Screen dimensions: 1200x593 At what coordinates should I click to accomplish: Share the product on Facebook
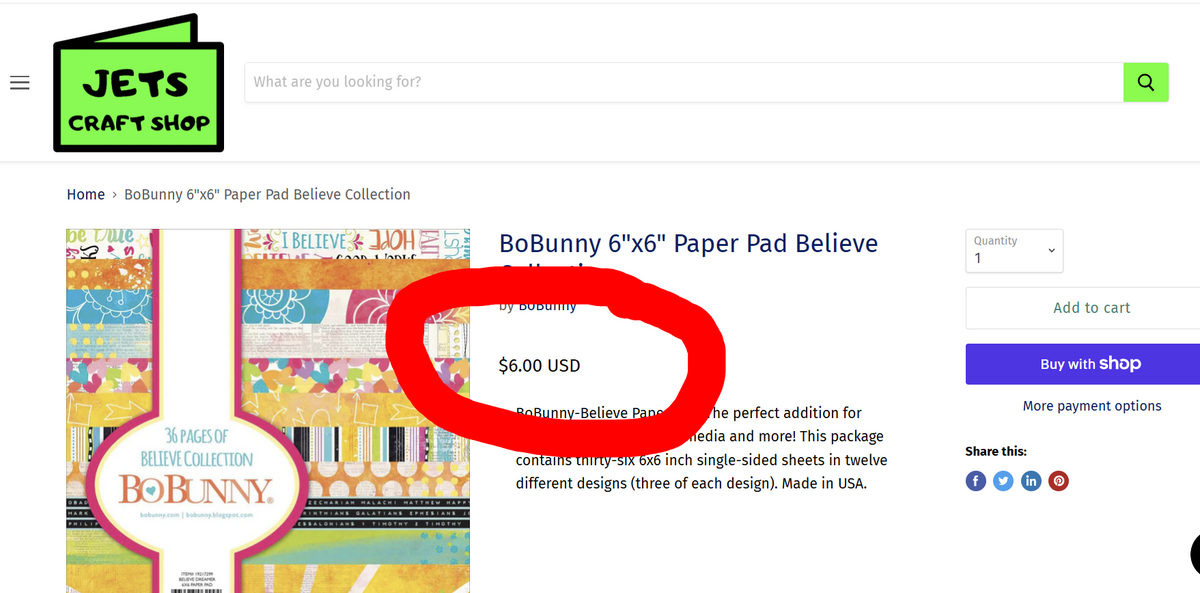[975, 481]
